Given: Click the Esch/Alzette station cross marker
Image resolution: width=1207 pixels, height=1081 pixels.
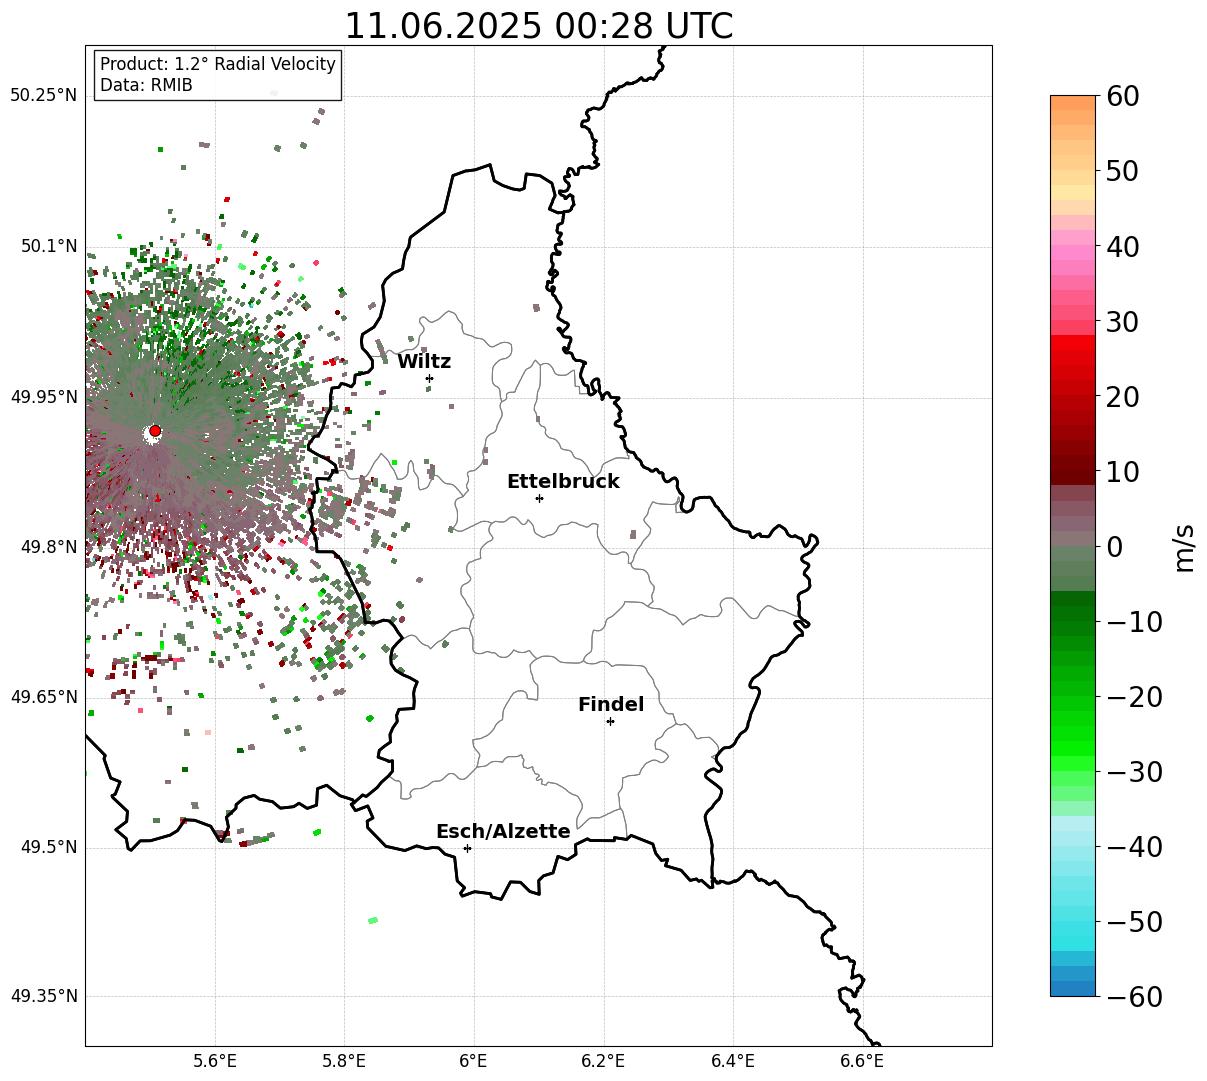Looking at the screenshot, I should point(467,848).
